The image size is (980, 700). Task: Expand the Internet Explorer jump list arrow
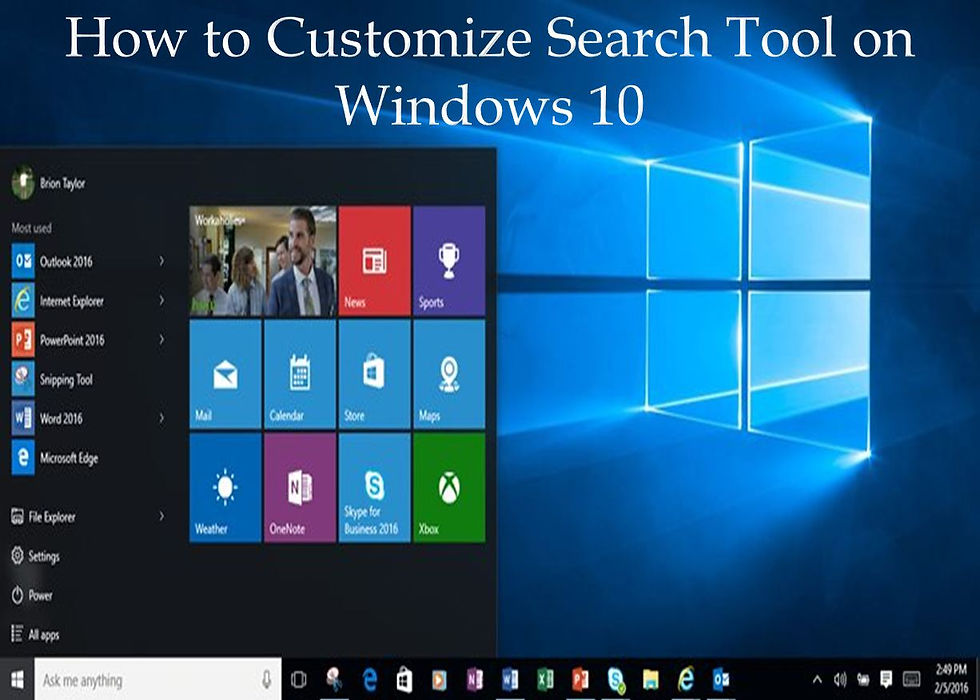coord(161,300)
